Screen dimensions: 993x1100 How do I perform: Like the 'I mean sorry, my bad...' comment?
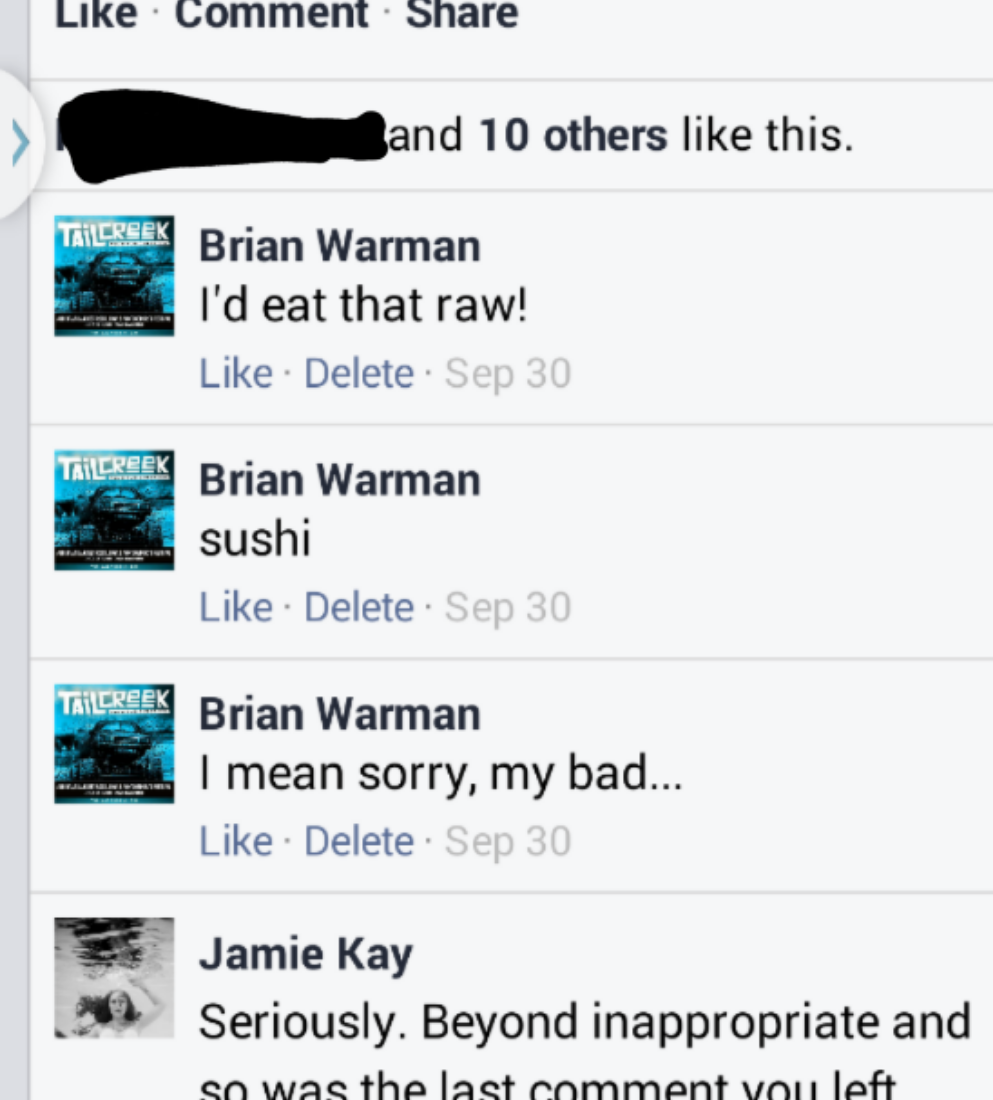point(236,840)
